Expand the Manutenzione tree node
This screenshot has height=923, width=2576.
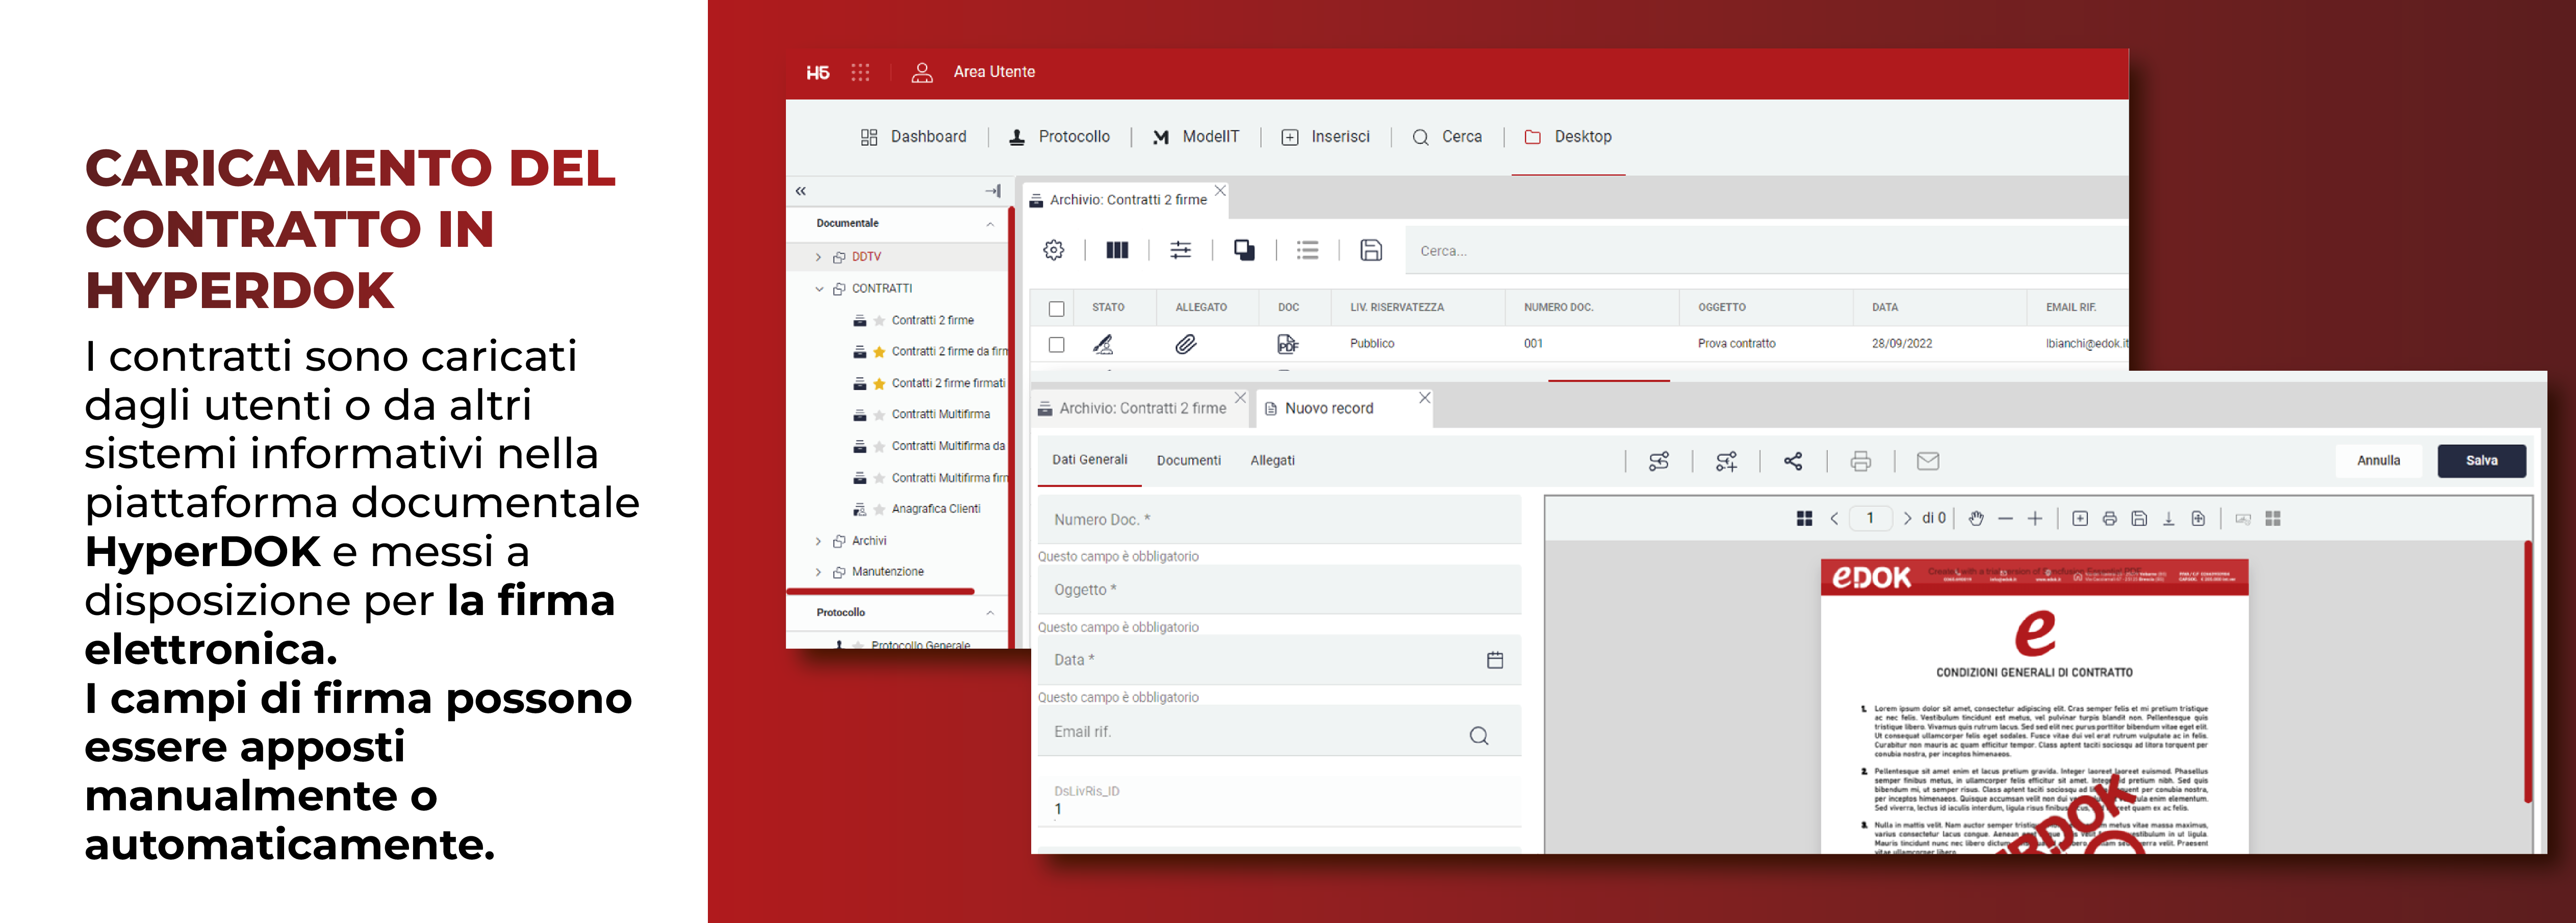pyautogui.click(x=818, y=572)
